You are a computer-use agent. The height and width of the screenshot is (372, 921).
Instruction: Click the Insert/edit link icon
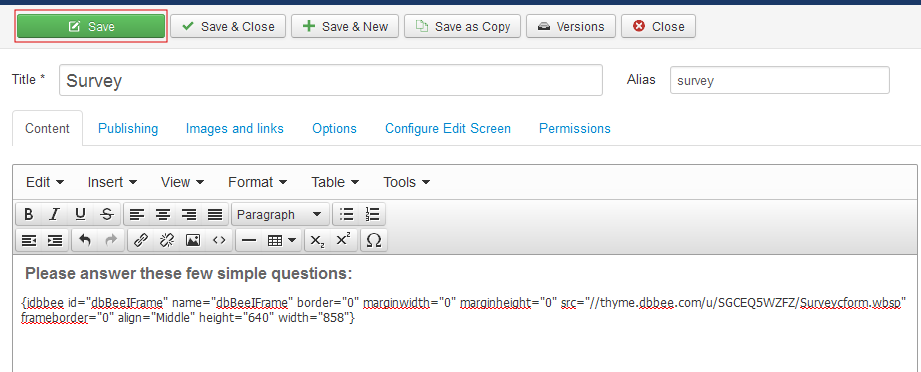coord(141,240)
